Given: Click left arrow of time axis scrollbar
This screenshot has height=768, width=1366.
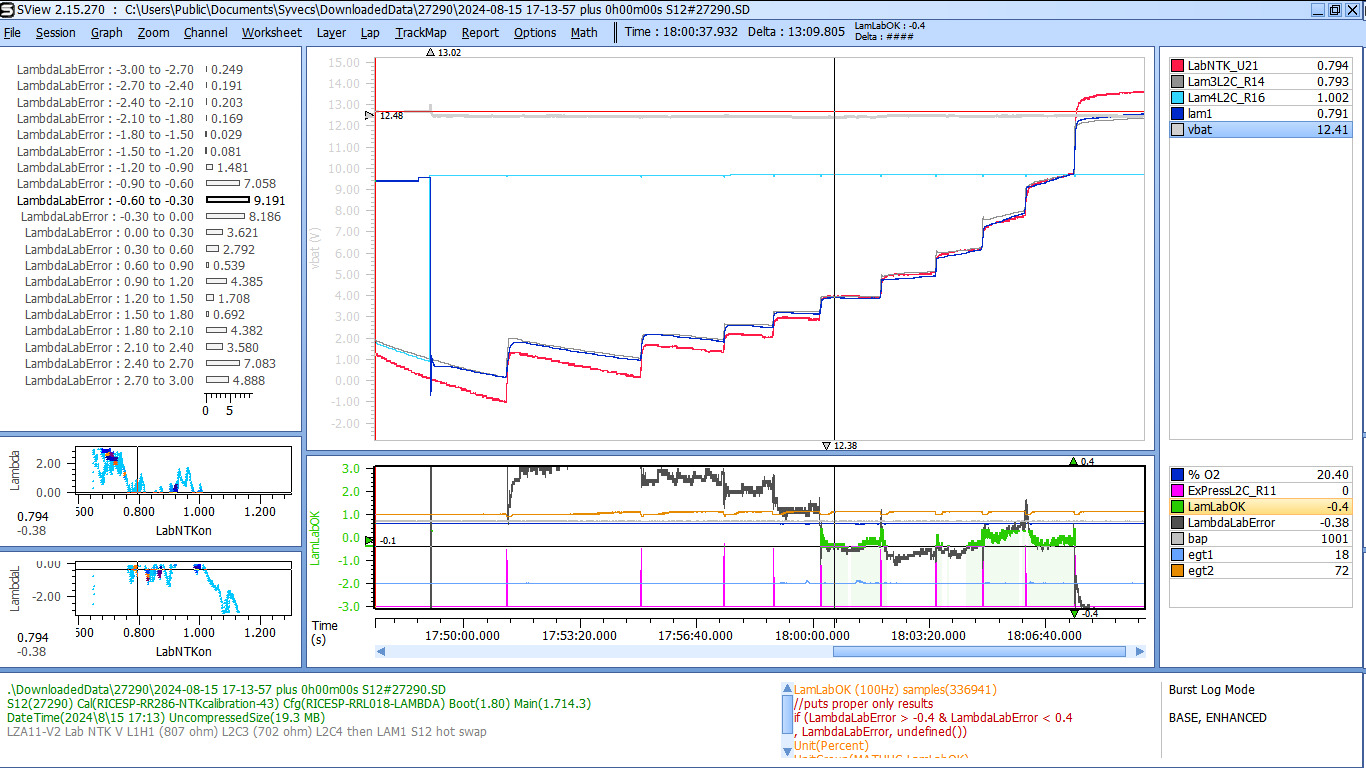Looking at the screenshot, I should click(x=382, y=651).
